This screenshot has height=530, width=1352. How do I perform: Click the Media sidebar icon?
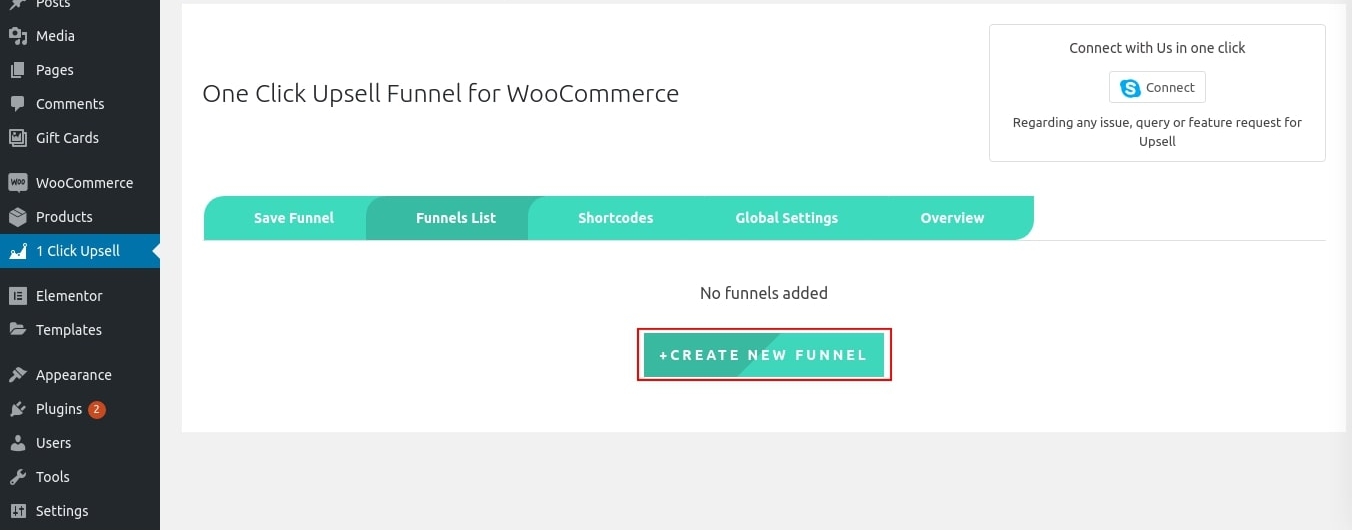[x=17, y=36]
